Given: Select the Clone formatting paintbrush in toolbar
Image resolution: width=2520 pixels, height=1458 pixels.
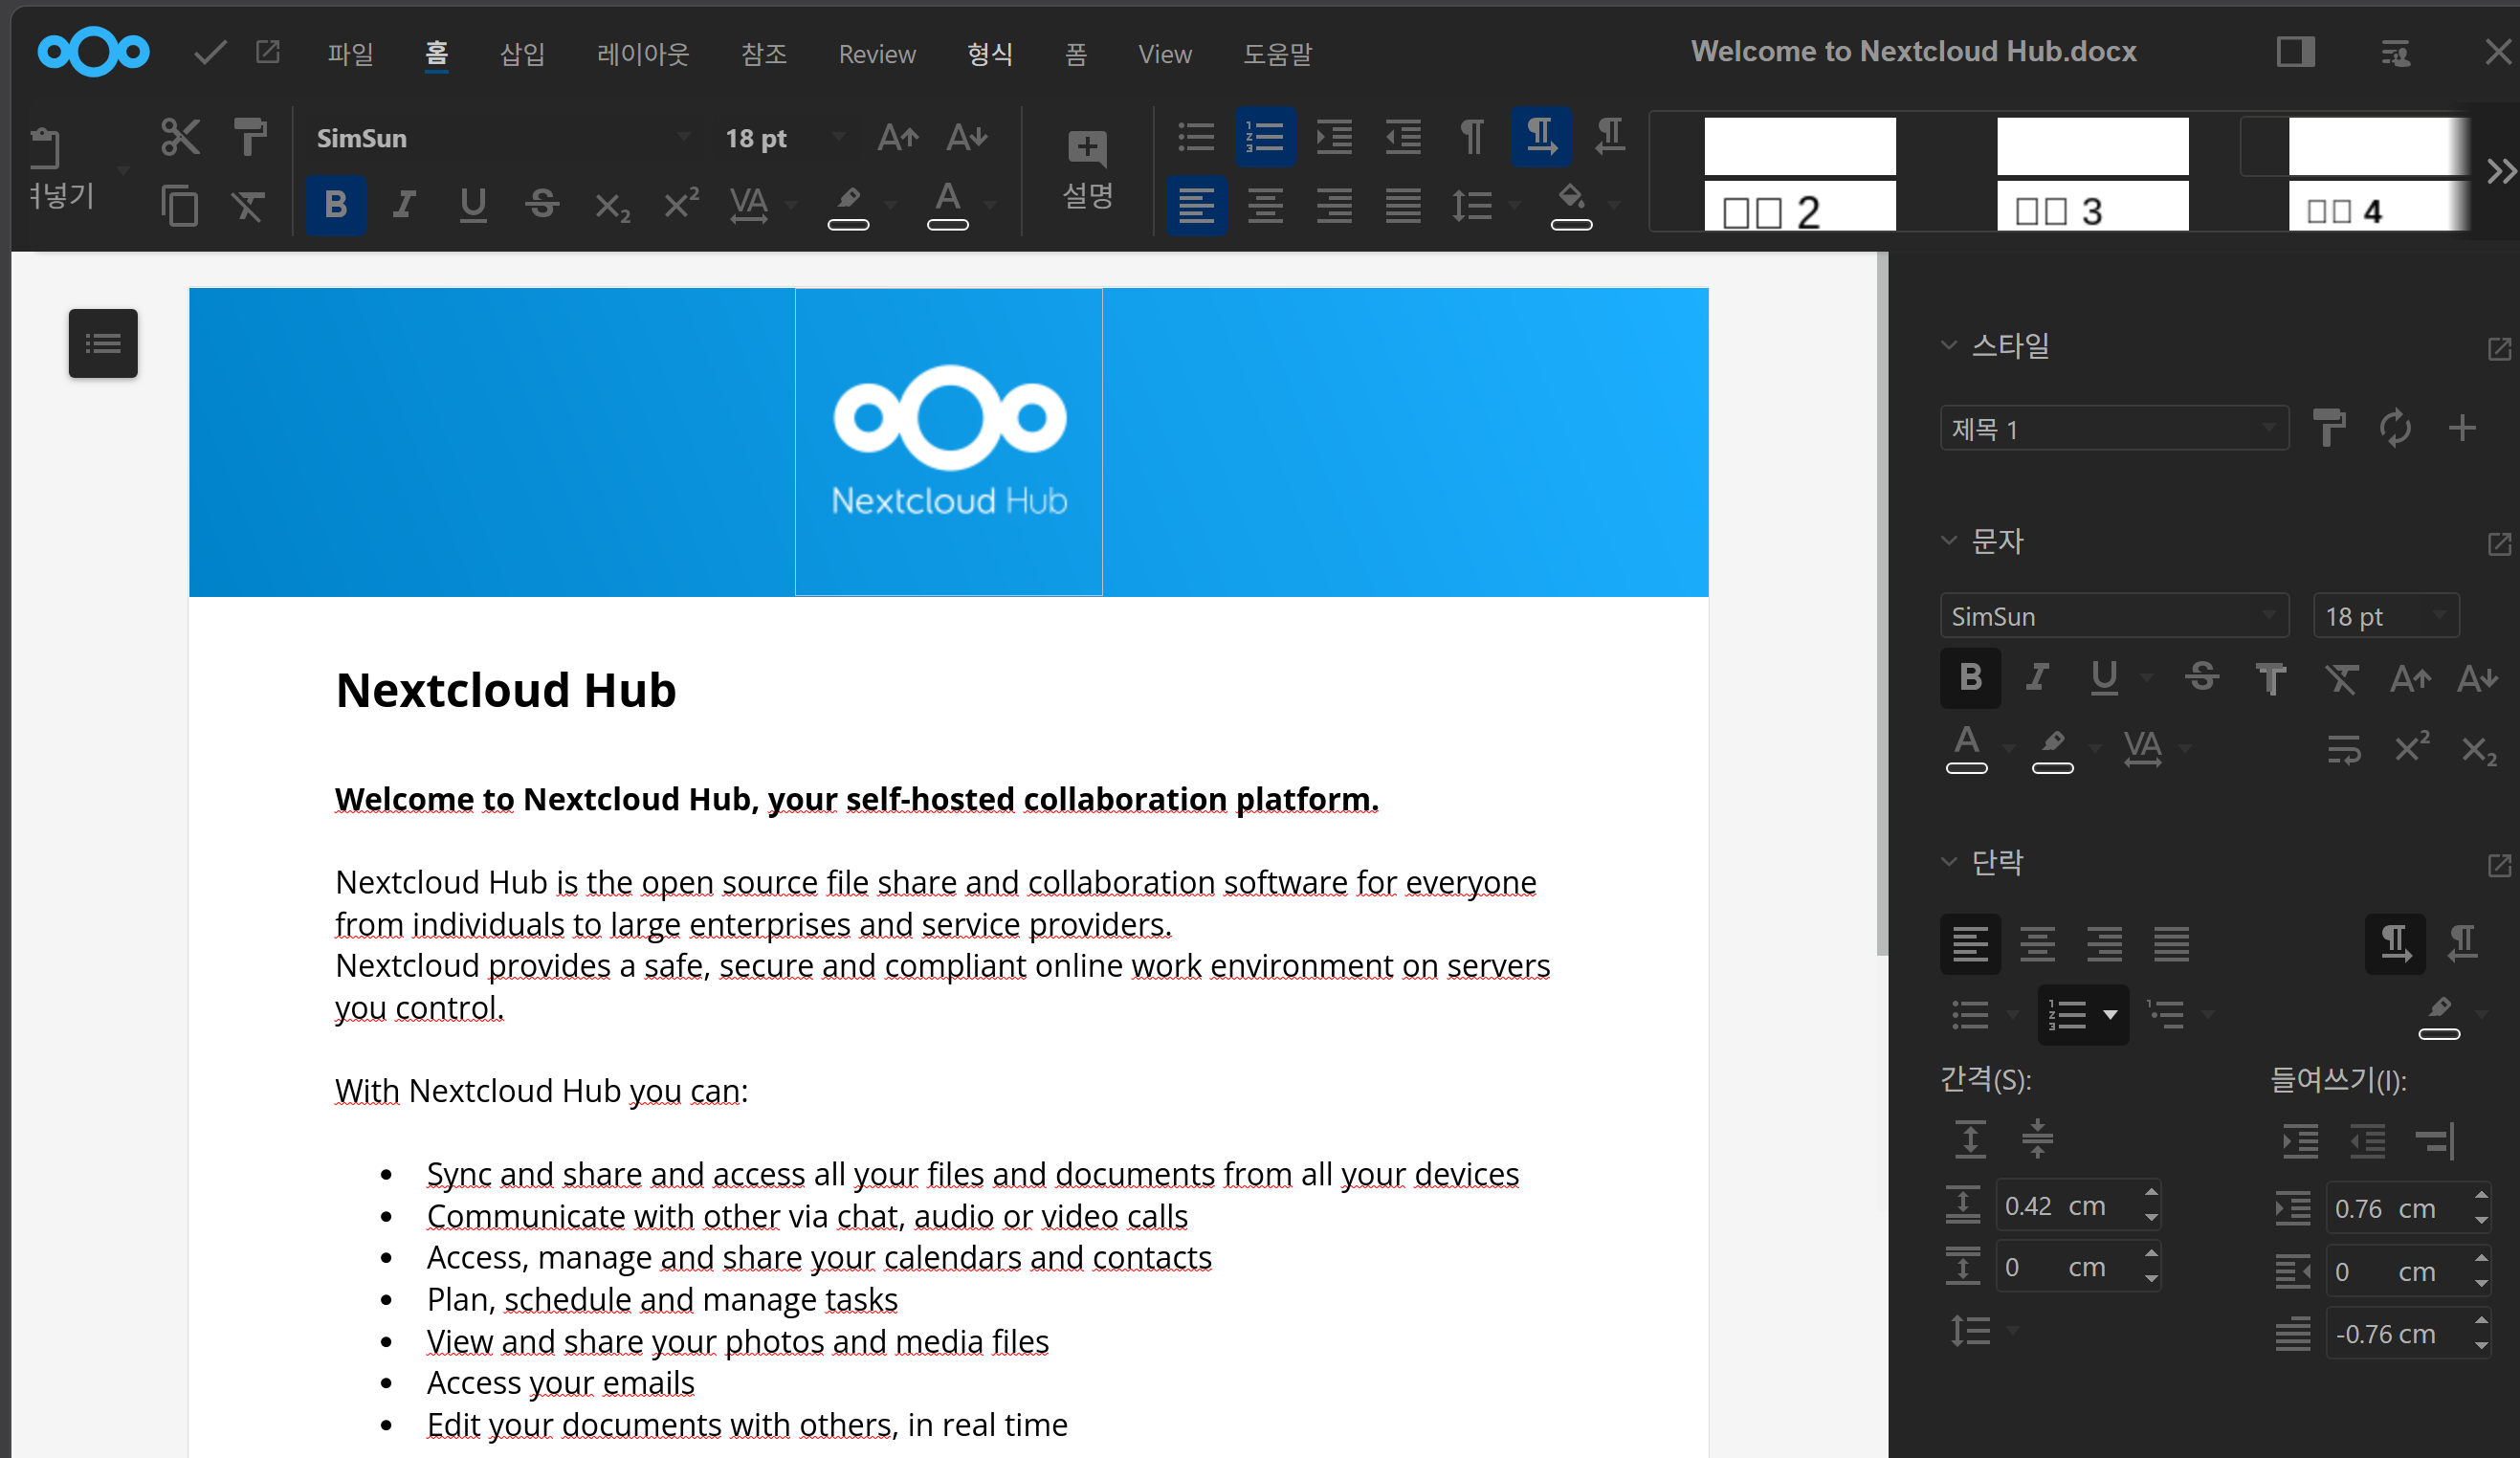Looking at the screenshot, I should pyautogui.click(x=250, y=137).
